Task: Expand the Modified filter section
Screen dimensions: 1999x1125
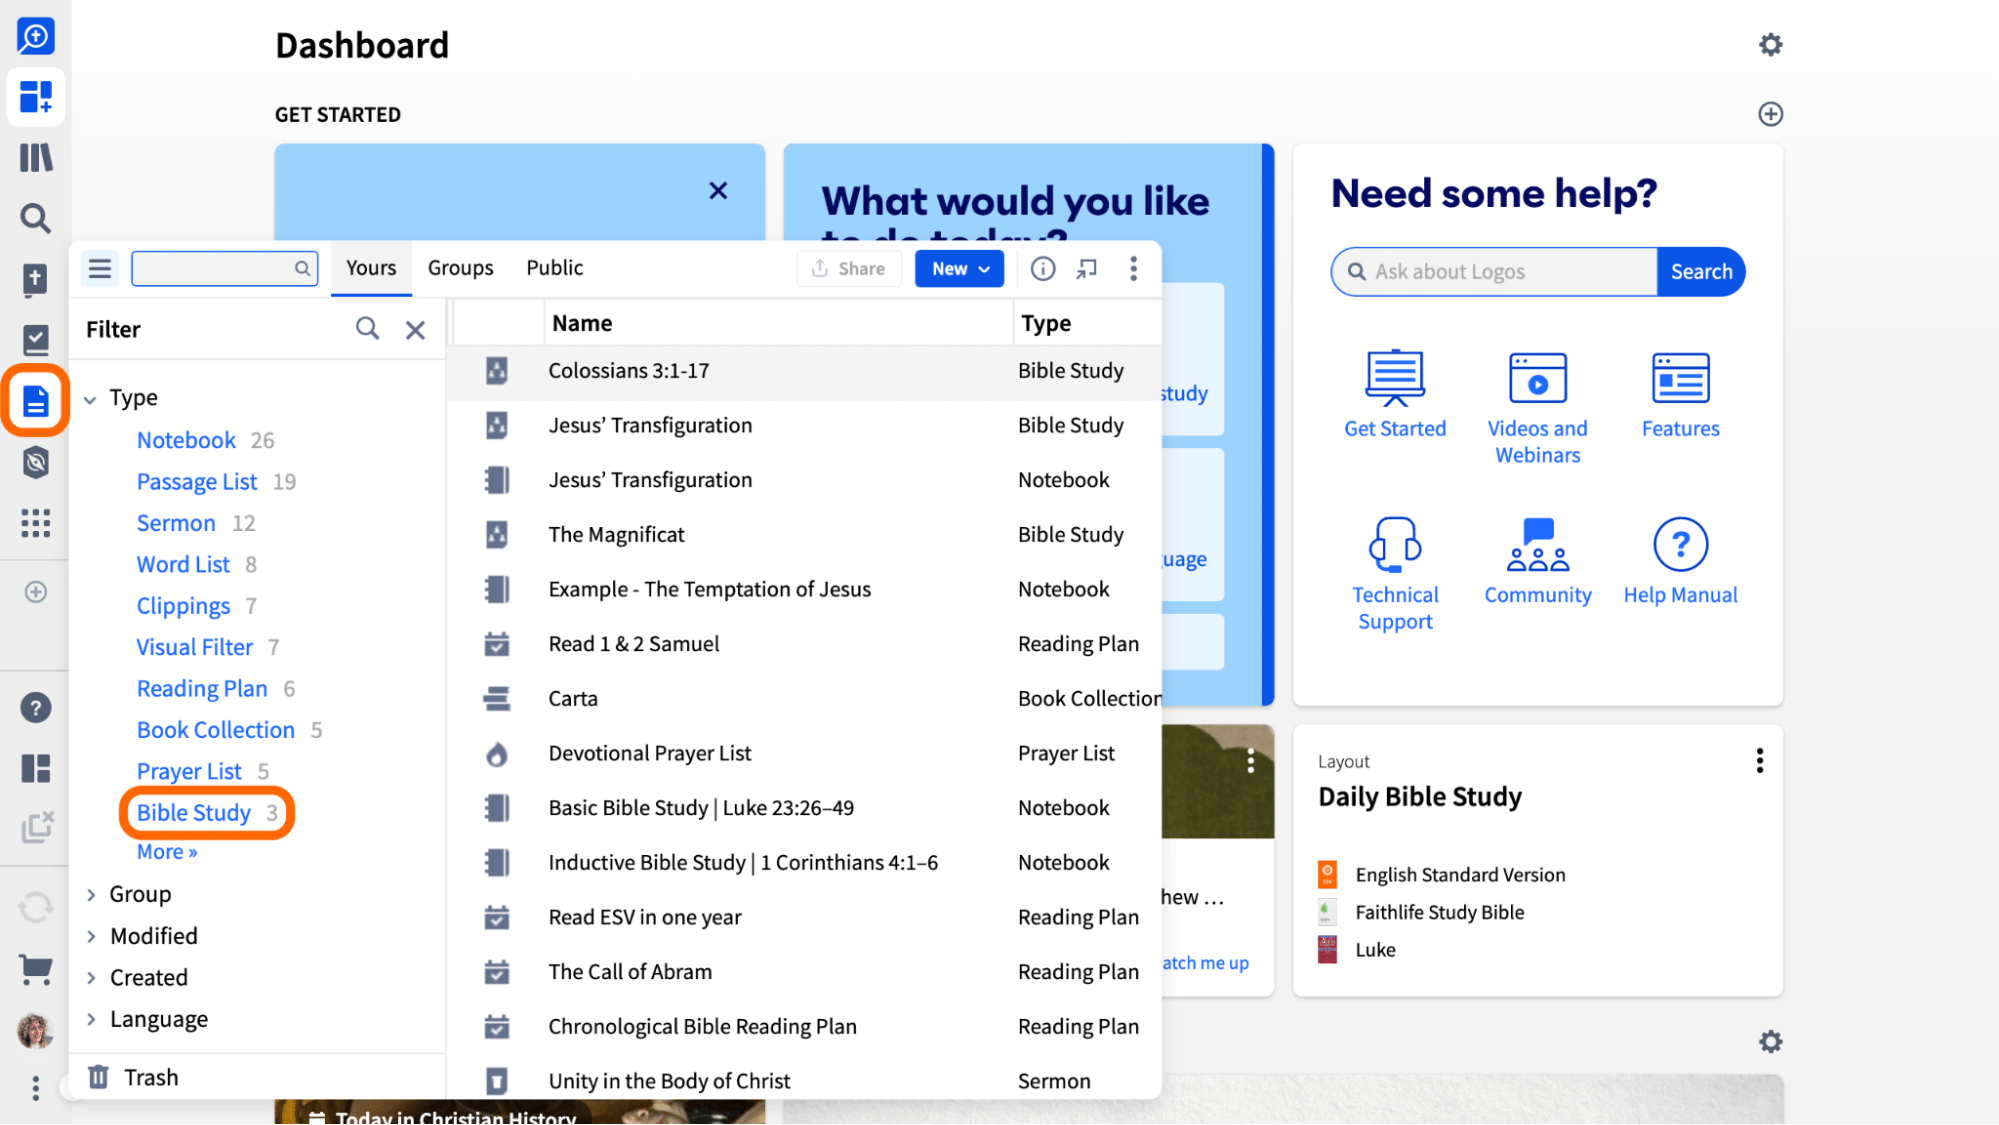Action: point(90,936)
